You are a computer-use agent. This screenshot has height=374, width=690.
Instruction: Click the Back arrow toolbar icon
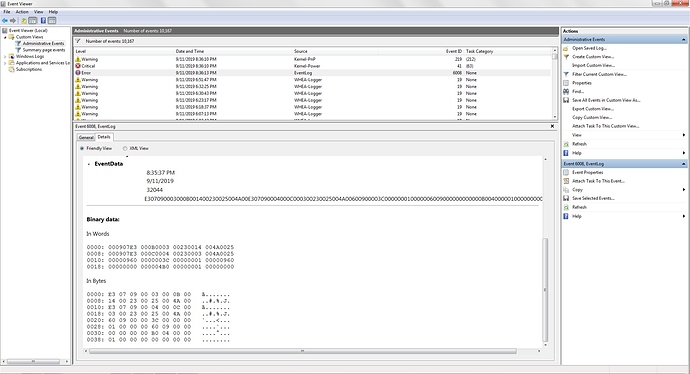pyautogui.click(x=5, y=20)
